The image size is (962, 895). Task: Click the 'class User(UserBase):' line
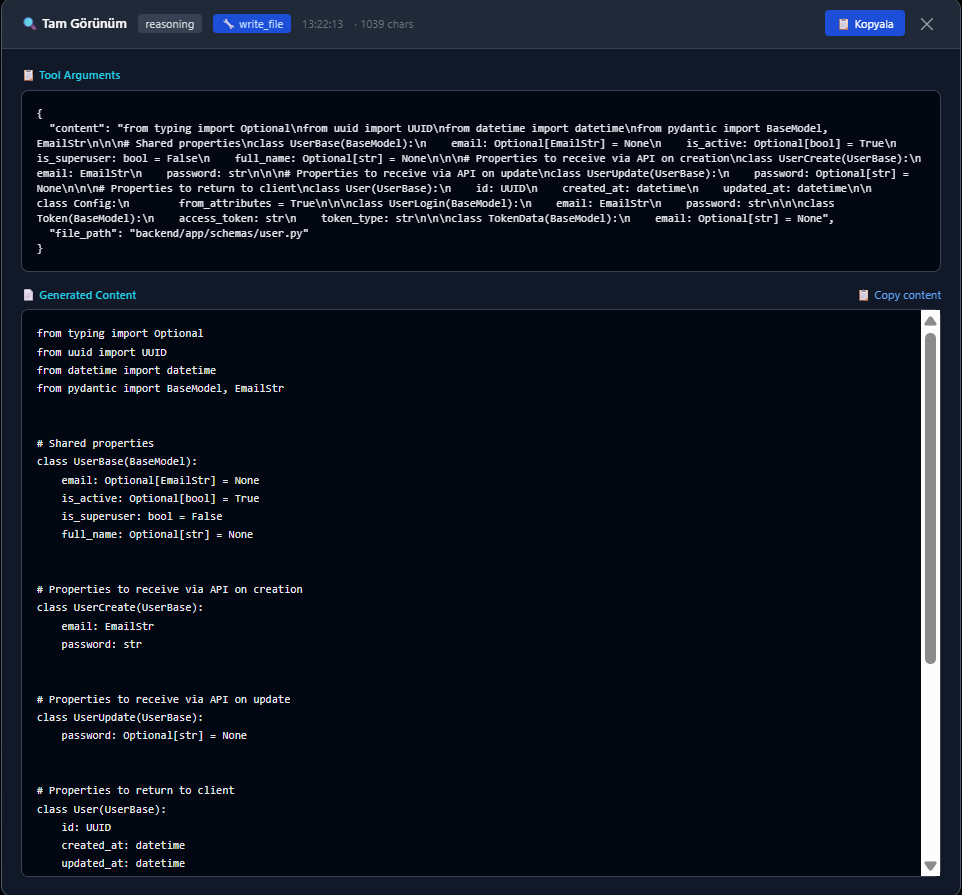point(101,809)
